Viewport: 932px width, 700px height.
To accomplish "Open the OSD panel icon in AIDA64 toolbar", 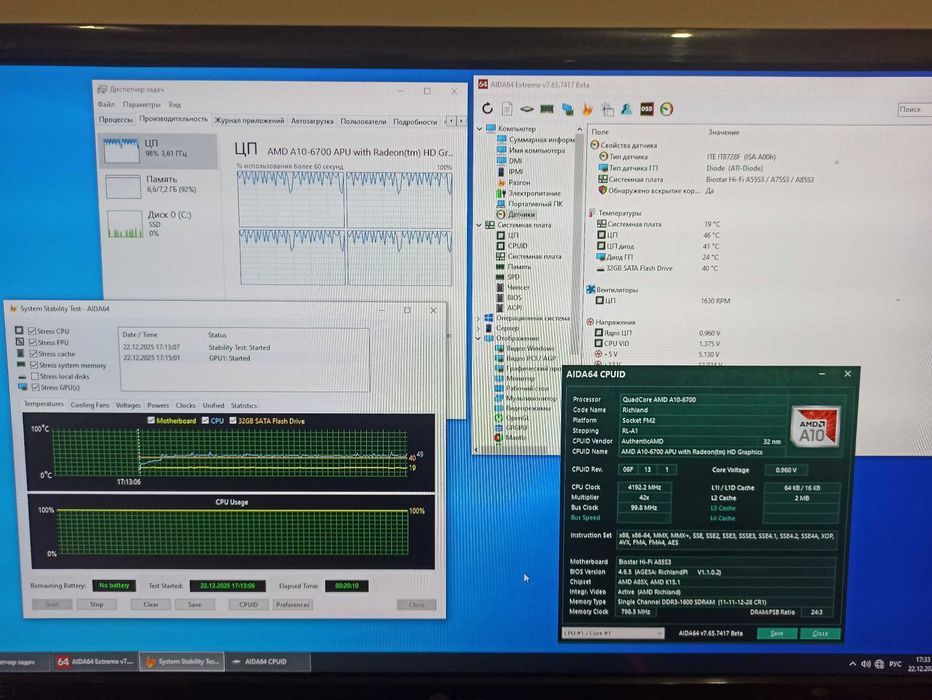I will click(x=647, y=109).
